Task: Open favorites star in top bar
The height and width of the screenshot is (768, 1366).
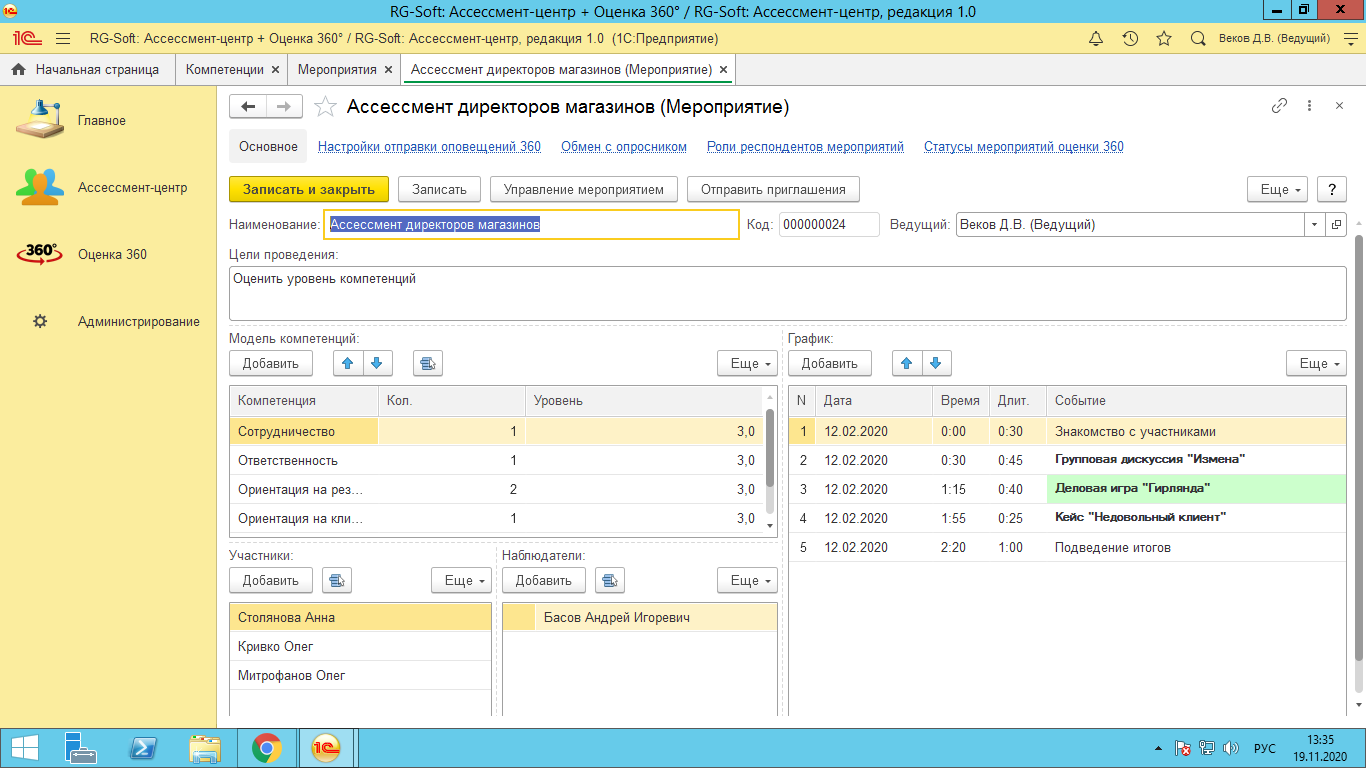Action: (x=1164, y=39)
